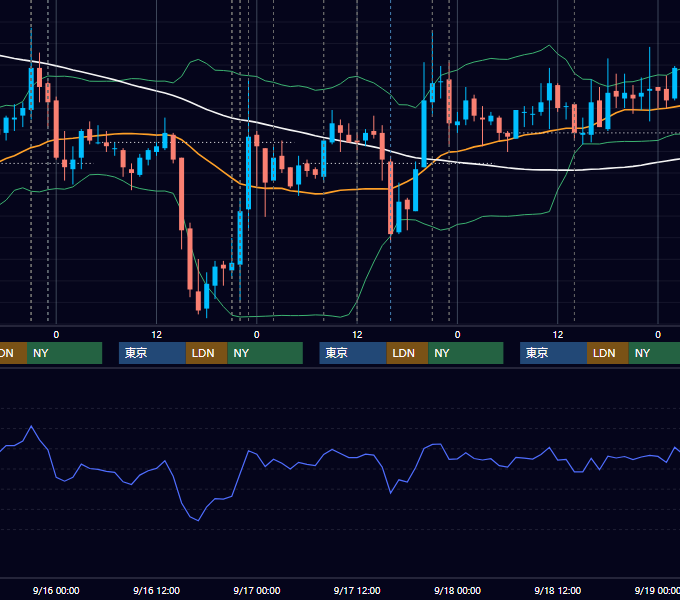Click the 9/16 12:00 date label
Viewport: 680px width, 600px height.
pos(156,590)
